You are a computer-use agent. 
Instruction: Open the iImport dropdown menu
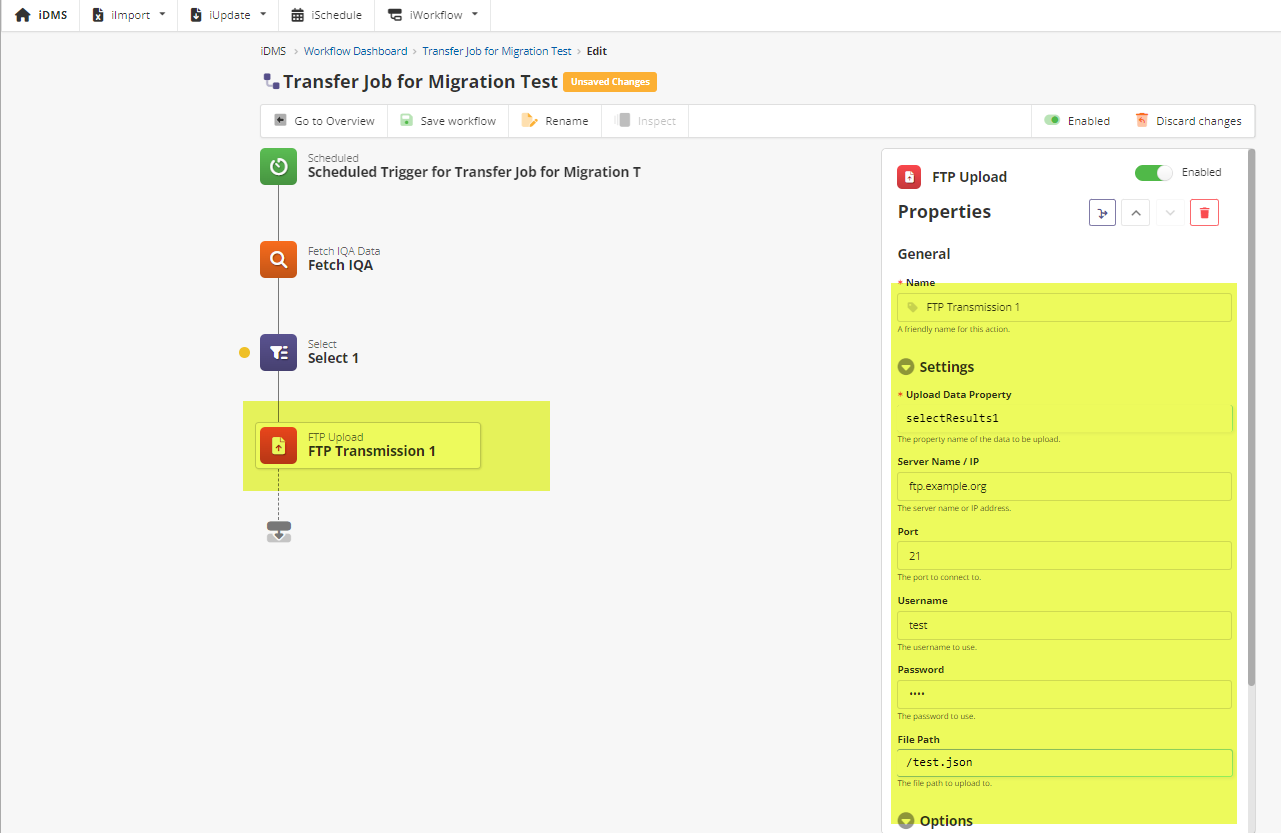(128, 15)
